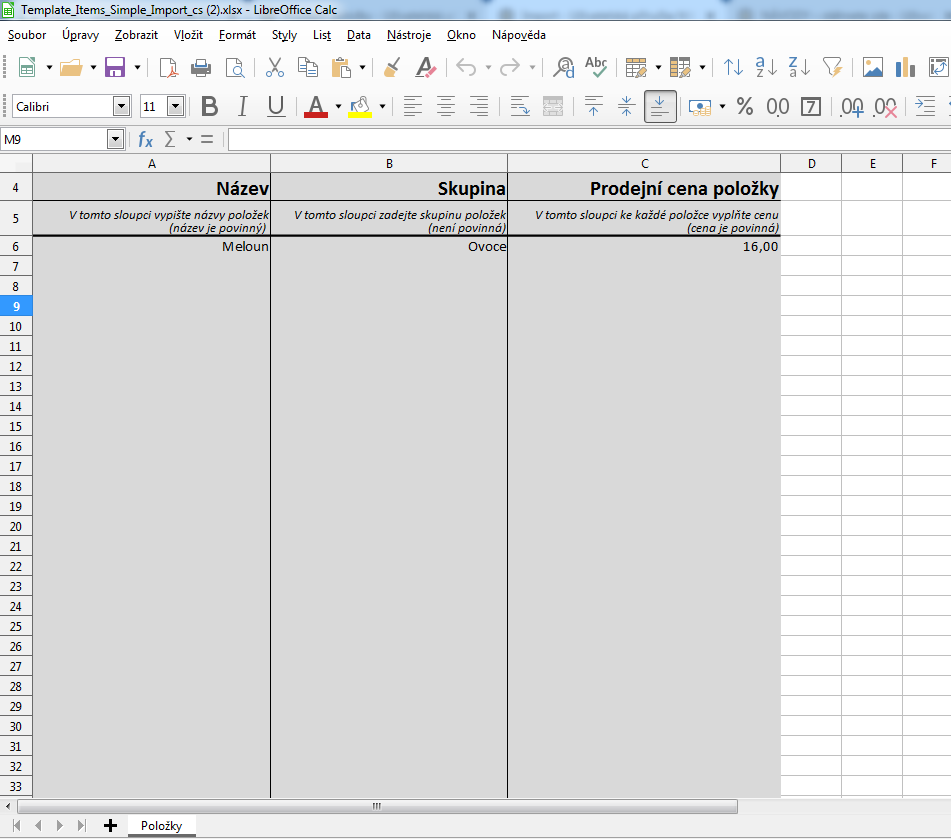Format as percent

[745, 107]
